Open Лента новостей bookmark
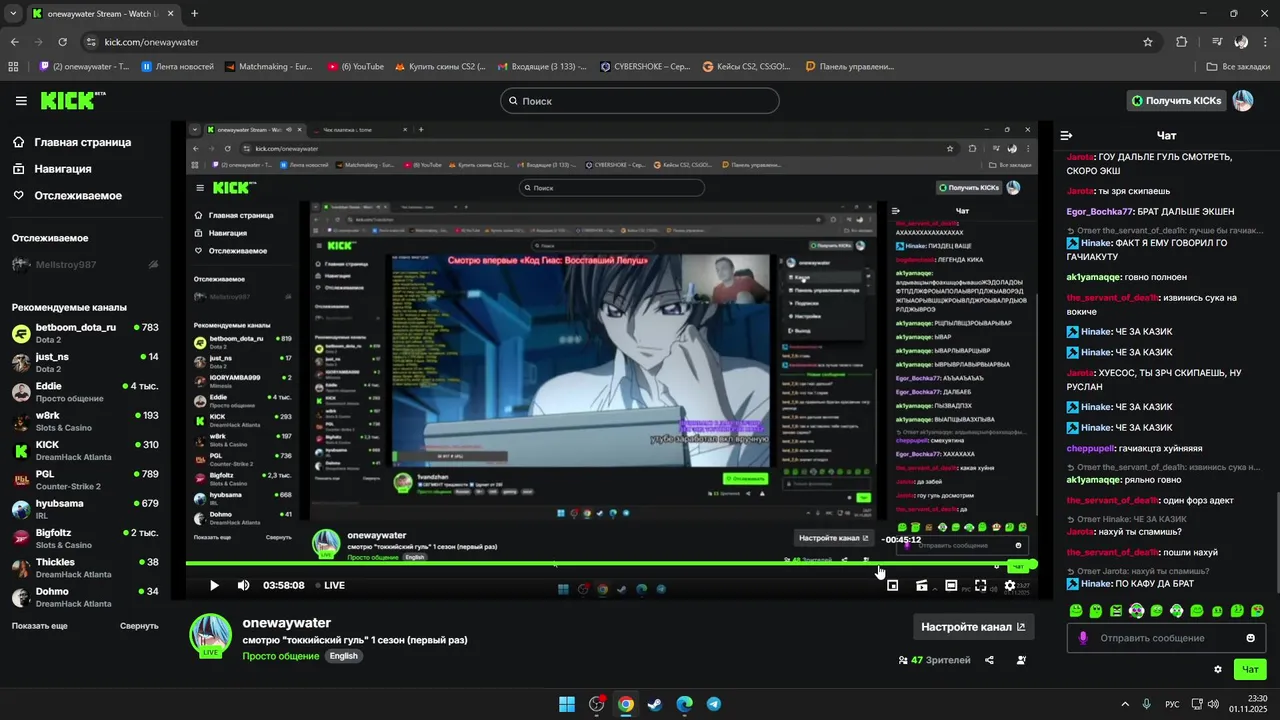The height and width of the screenshot is (720, 1280). (x=177, y=67)
